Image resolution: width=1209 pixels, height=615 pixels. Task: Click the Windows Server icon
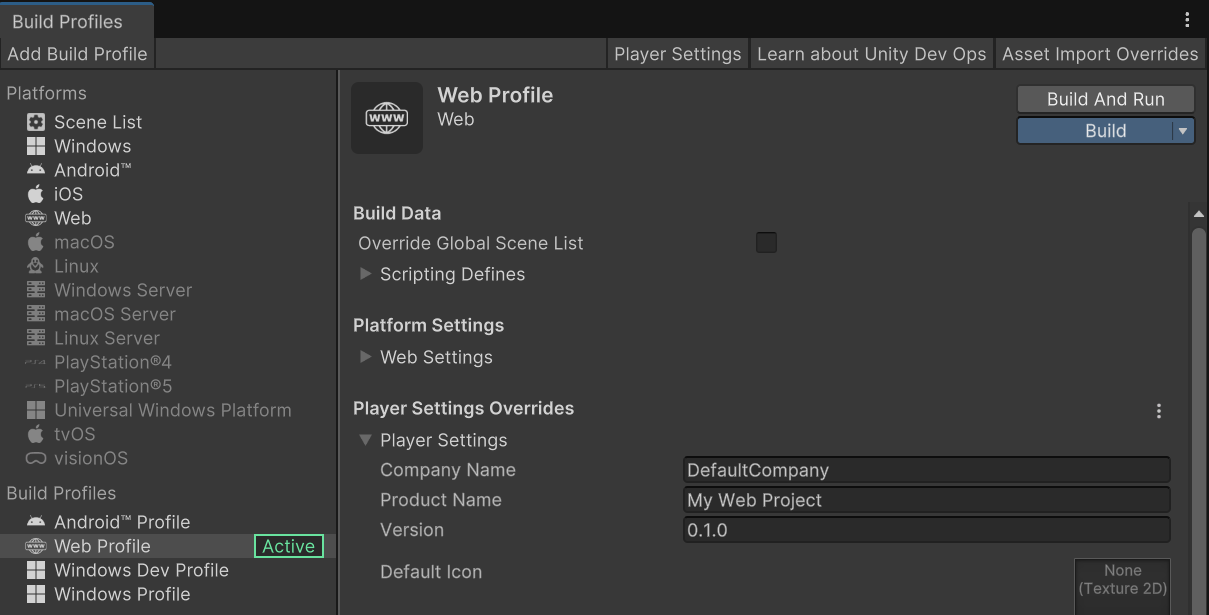(x=36, y=290)
